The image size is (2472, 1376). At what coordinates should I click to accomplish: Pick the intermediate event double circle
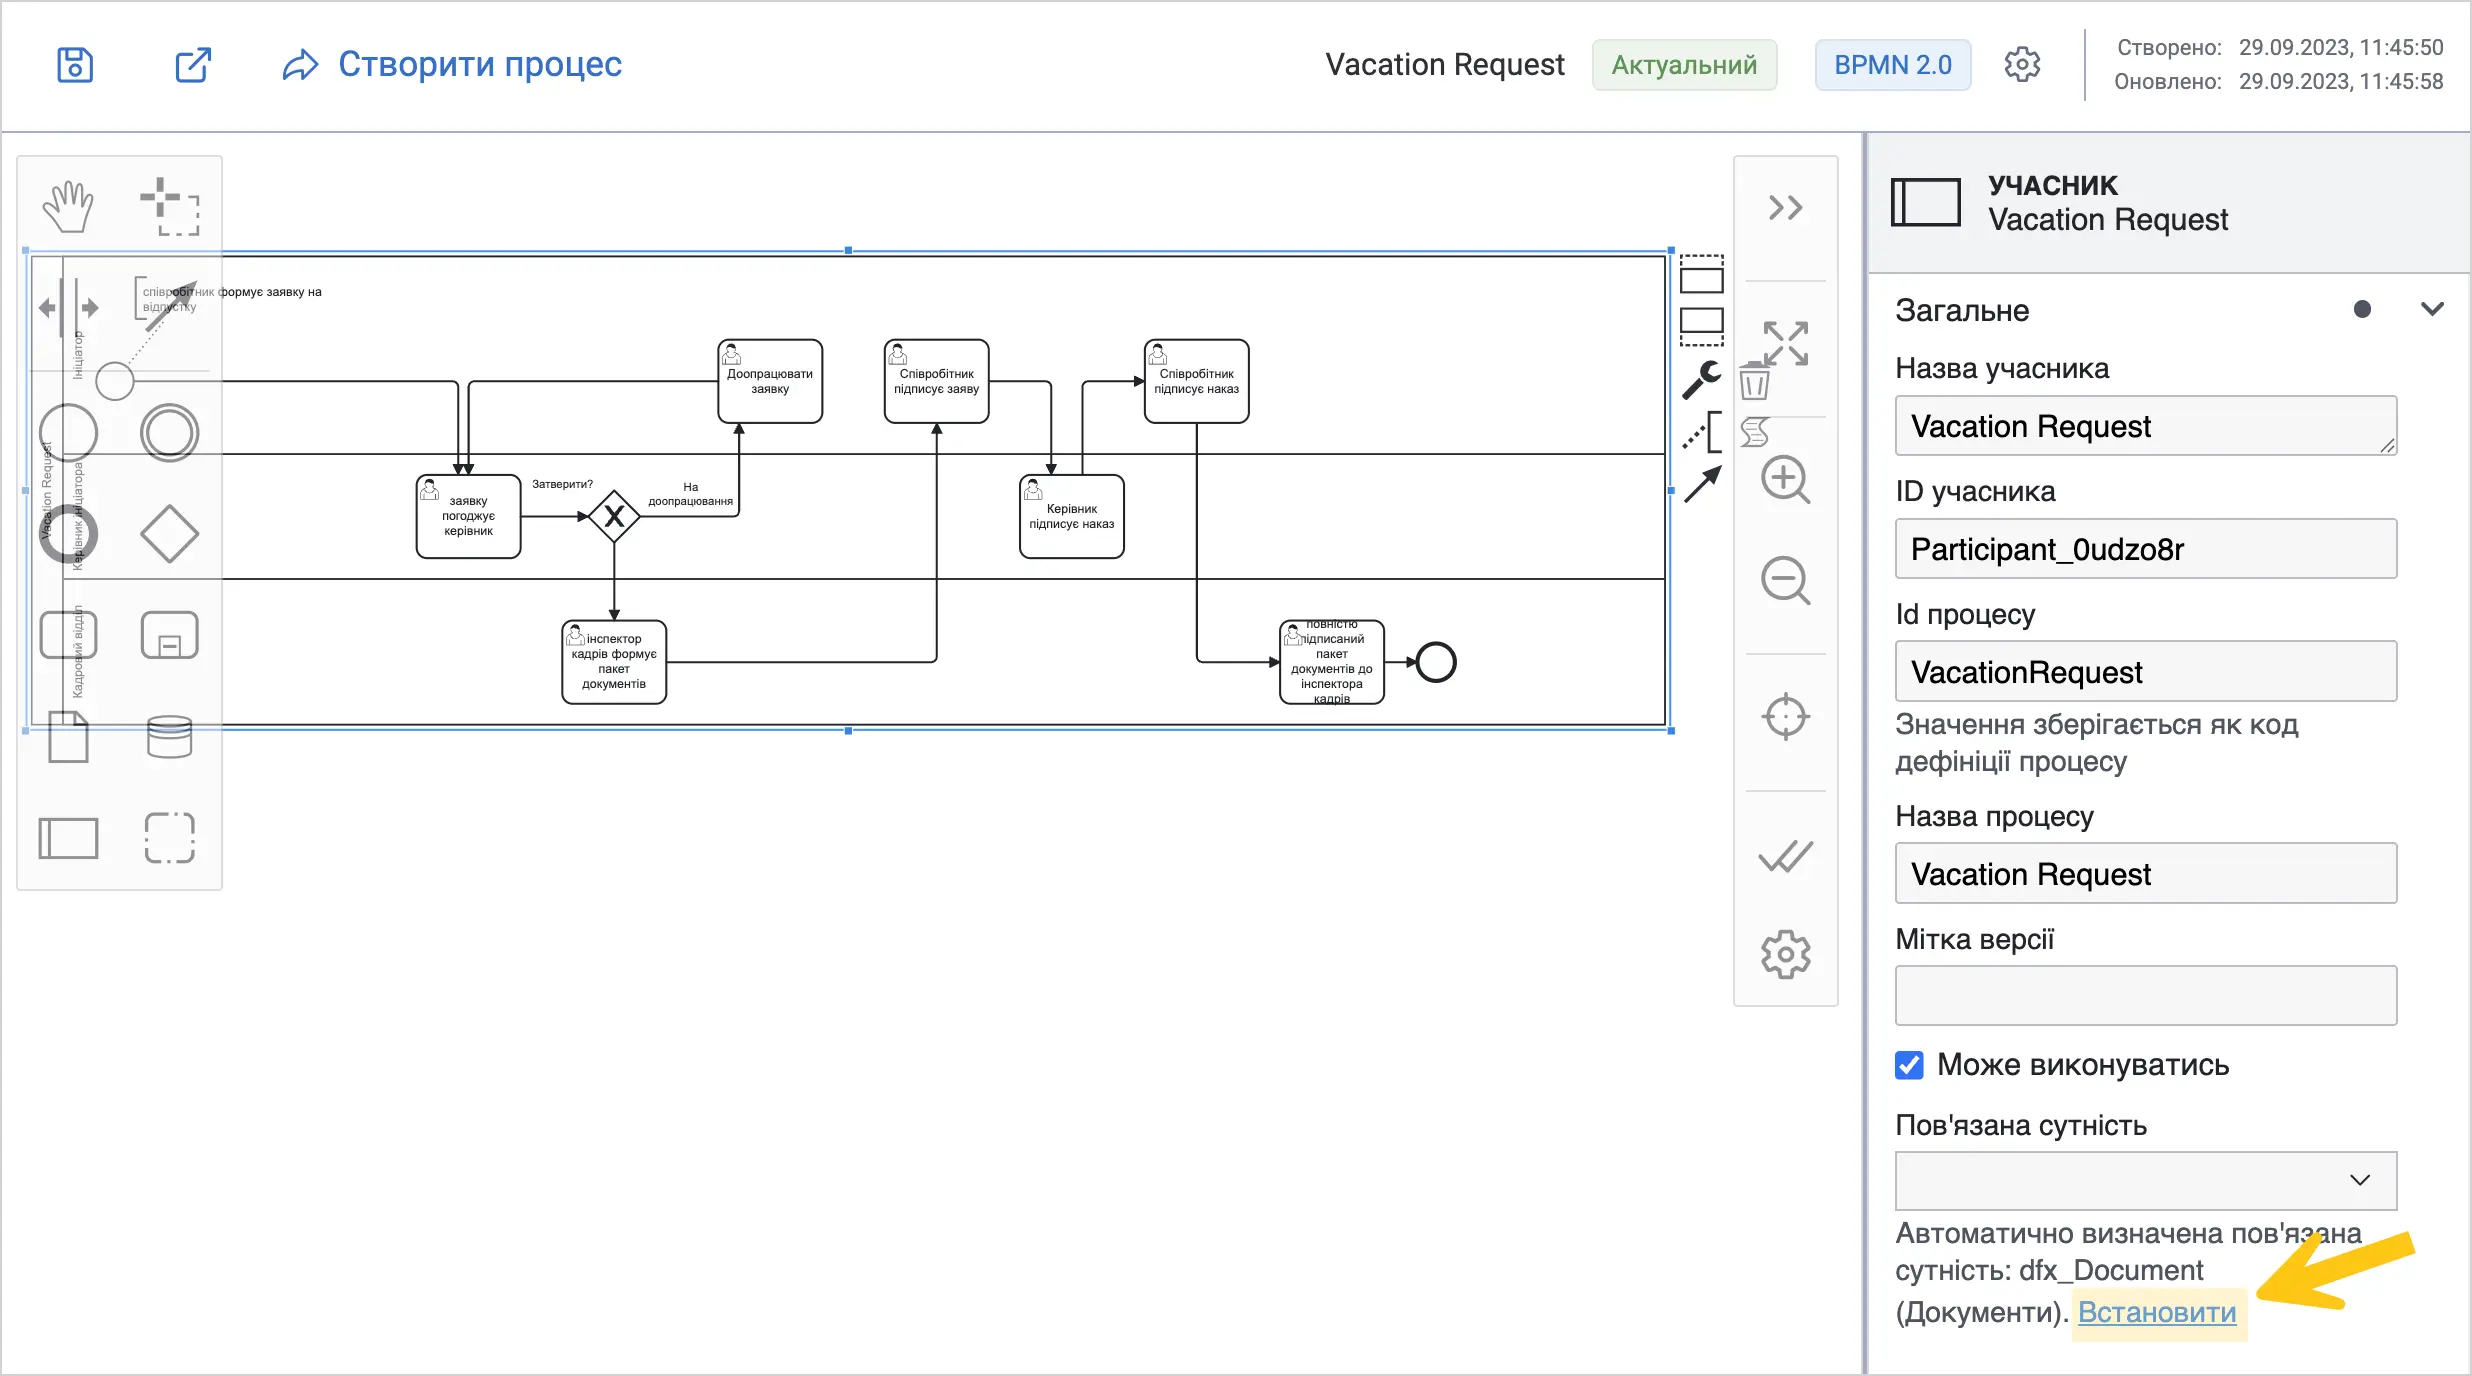[169, 433]
